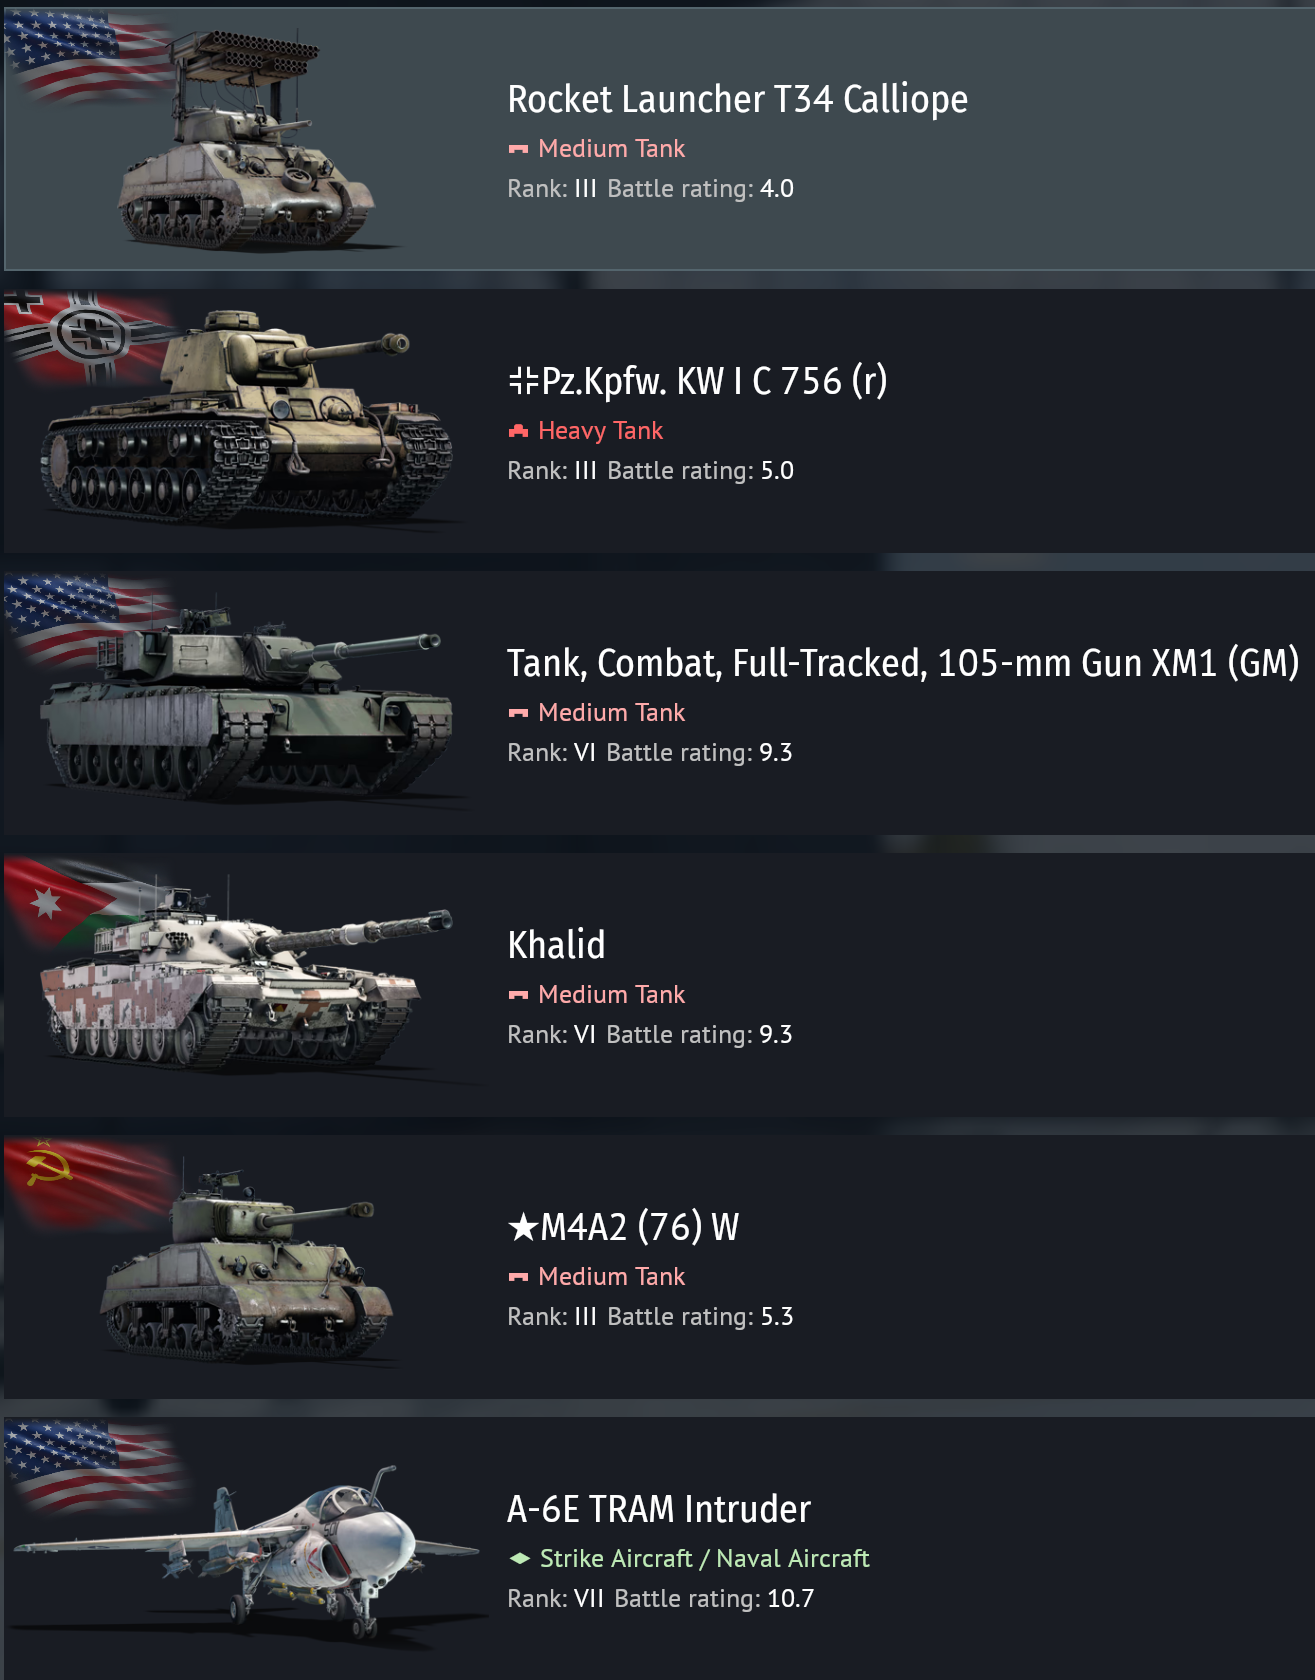1315x1680 pixels.
Task: Click the medium tank icon under M4A2 (76) W
Action: click(518, 1277)
